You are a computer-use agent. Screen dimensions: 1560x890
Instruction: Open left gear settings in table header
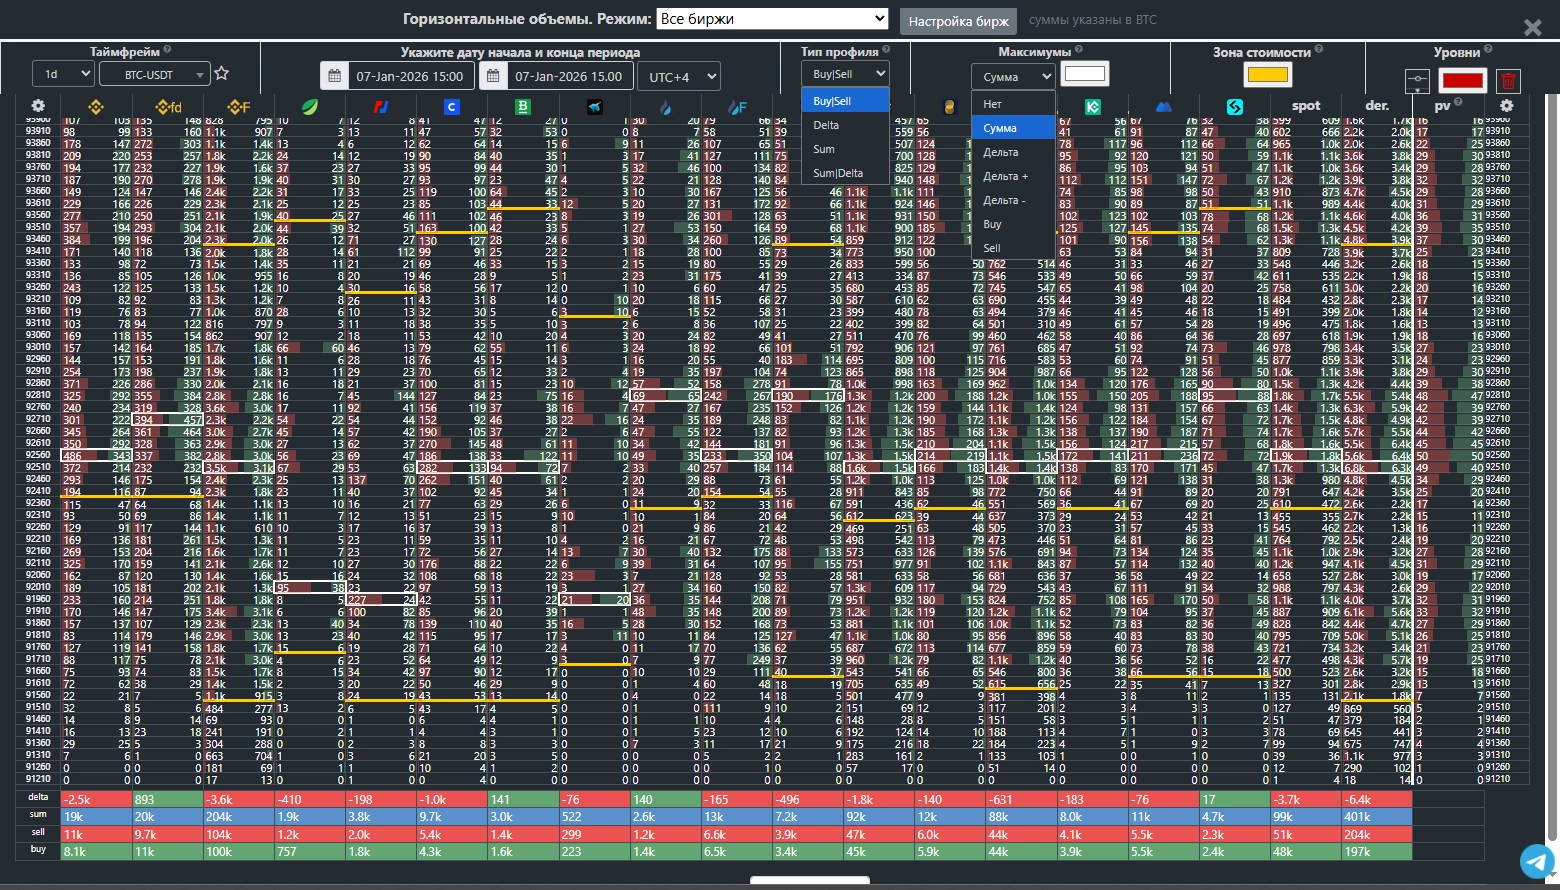pyautogui.click(x=38, y=106)
